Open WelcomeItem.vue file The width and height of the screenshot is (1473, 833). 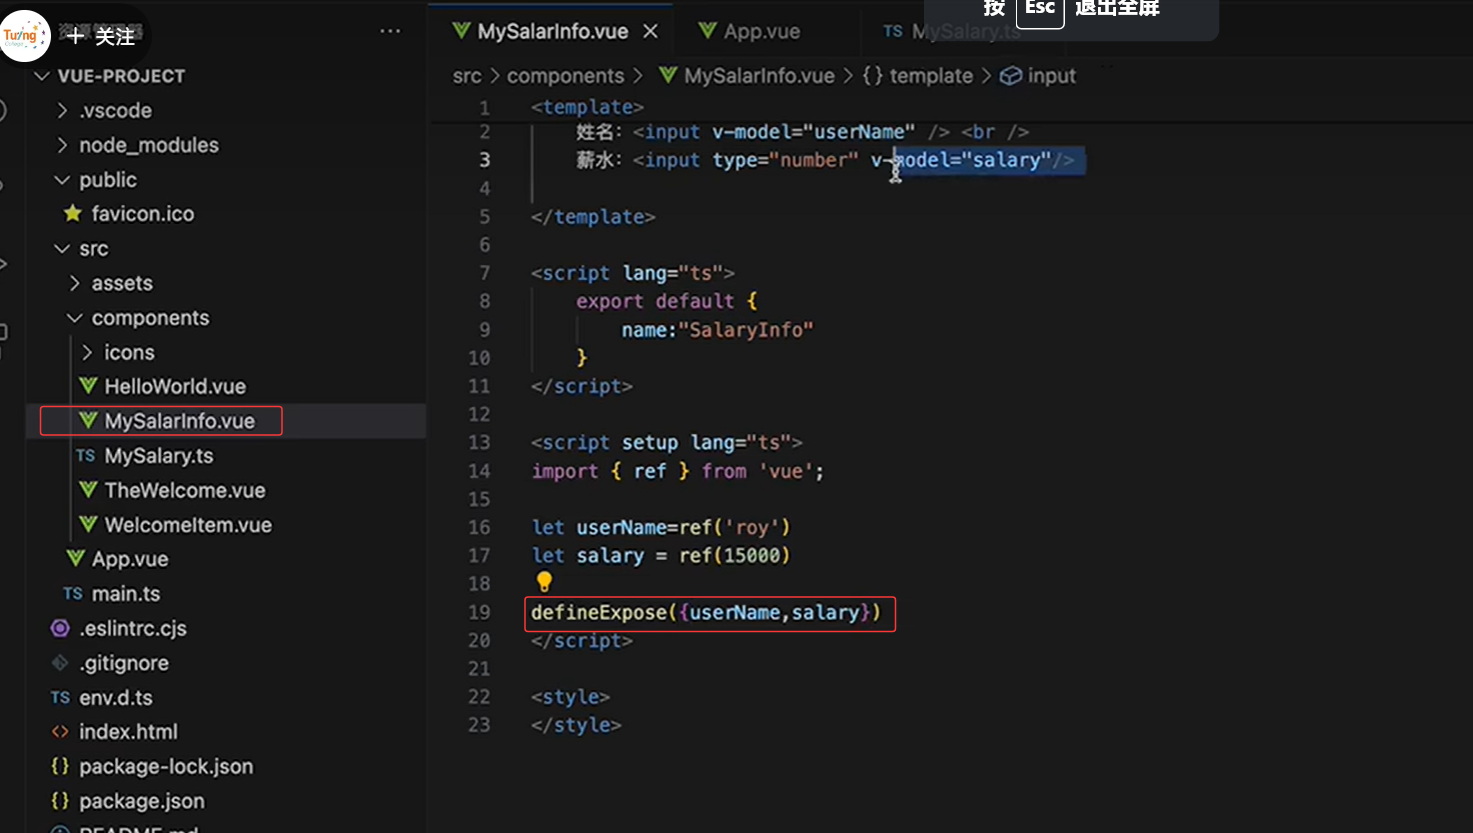click(x=188, y=525)
